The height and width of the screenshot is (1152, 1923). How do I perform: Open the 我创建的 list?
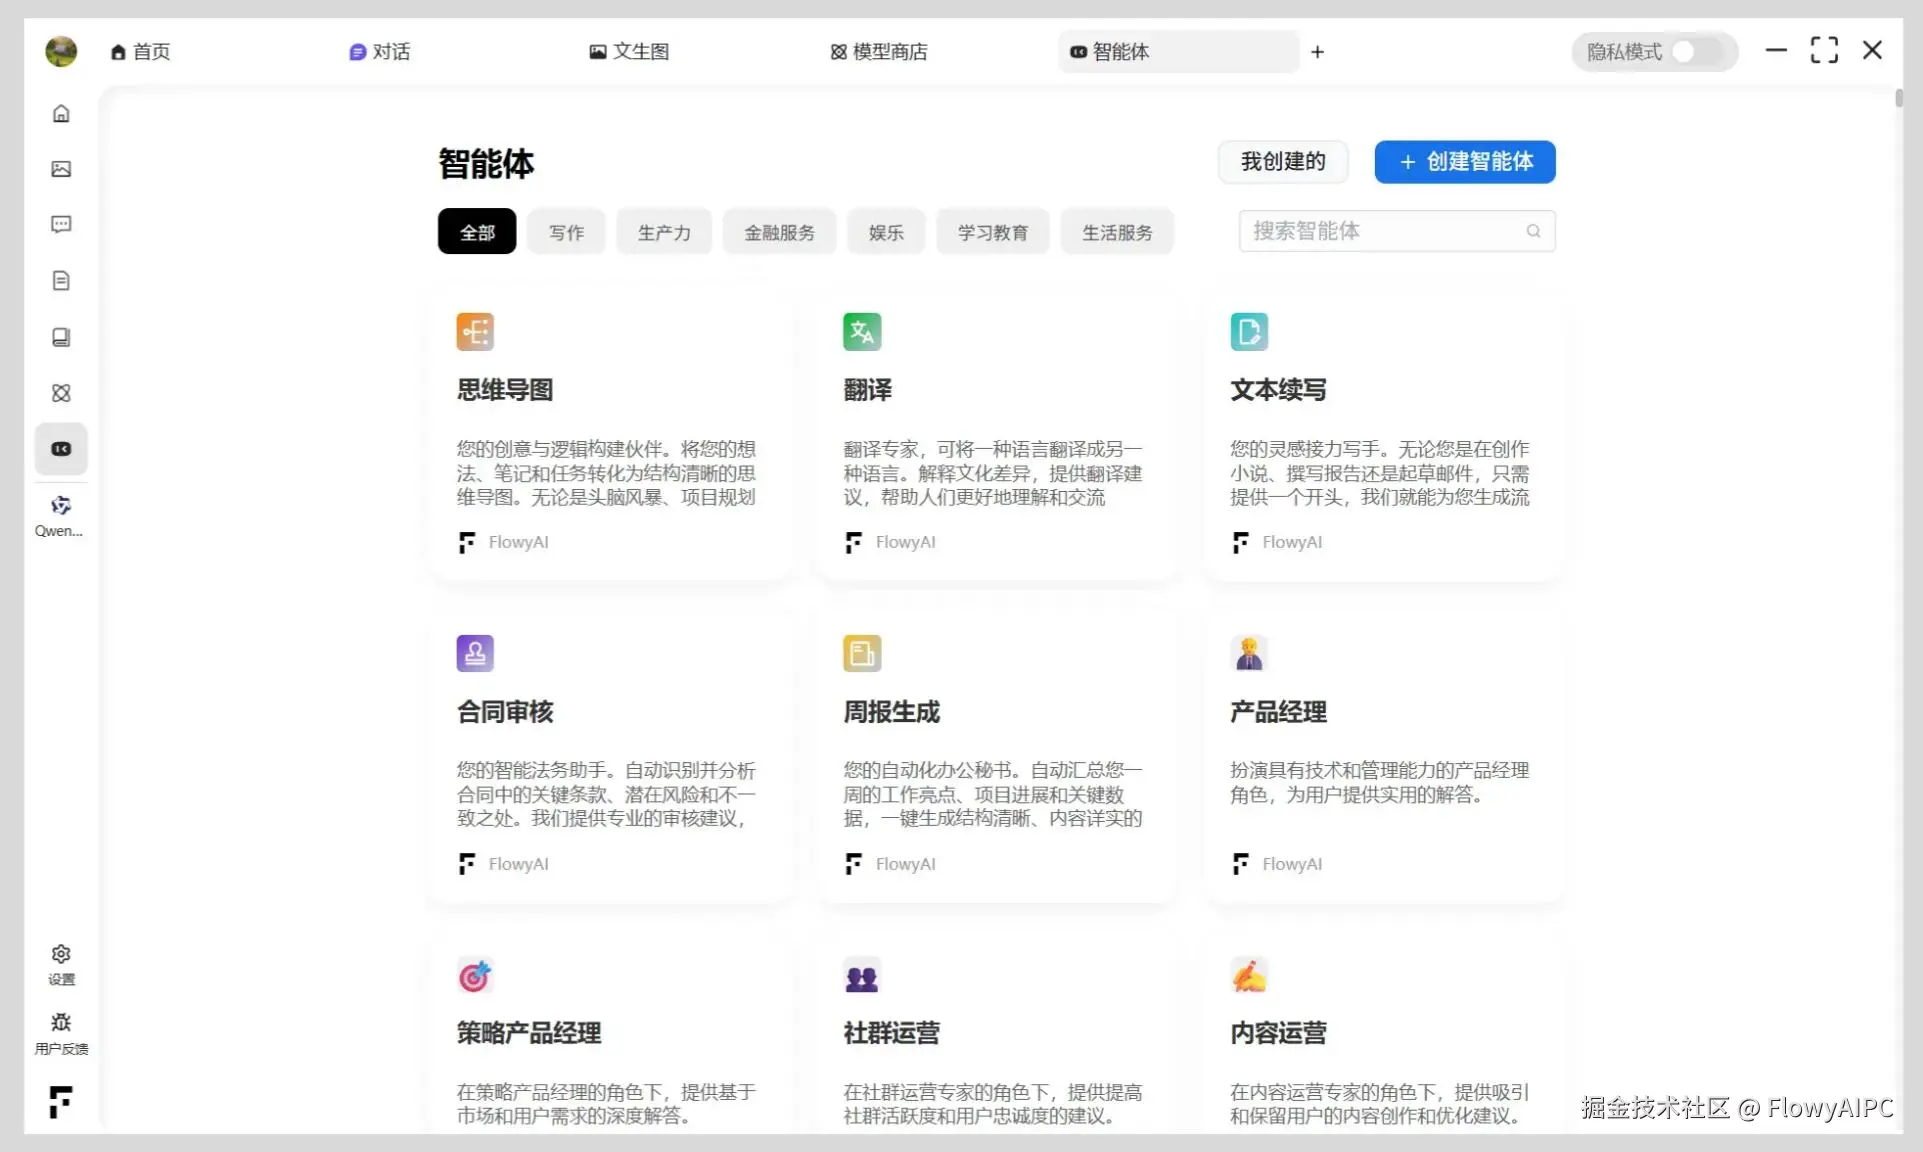[x=1282, y=162]
